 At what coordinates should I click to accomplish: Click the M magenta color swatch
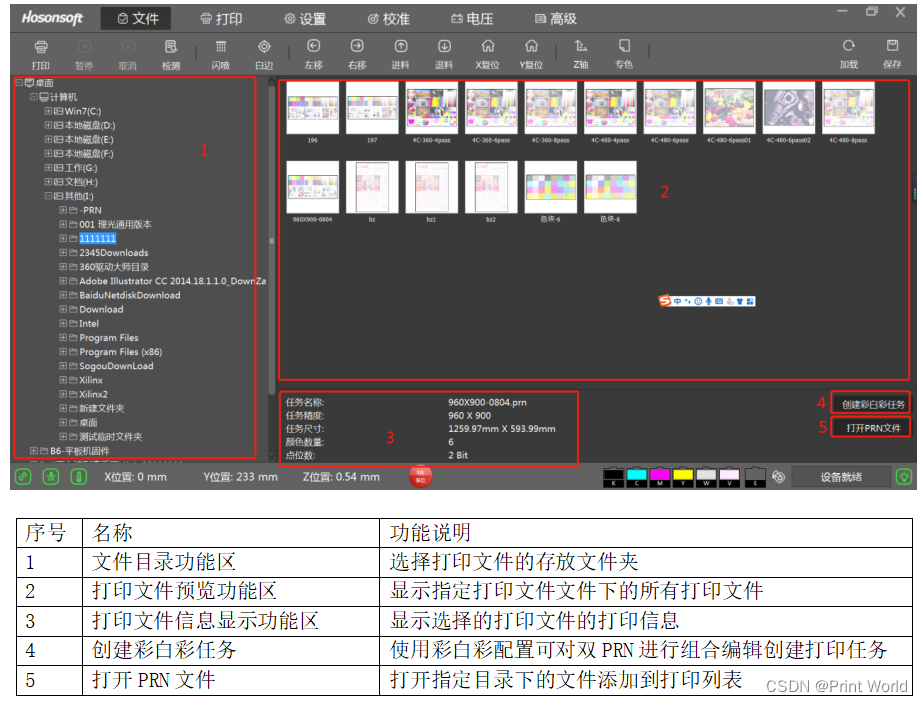pyautogui.click(x=661, y=475)
